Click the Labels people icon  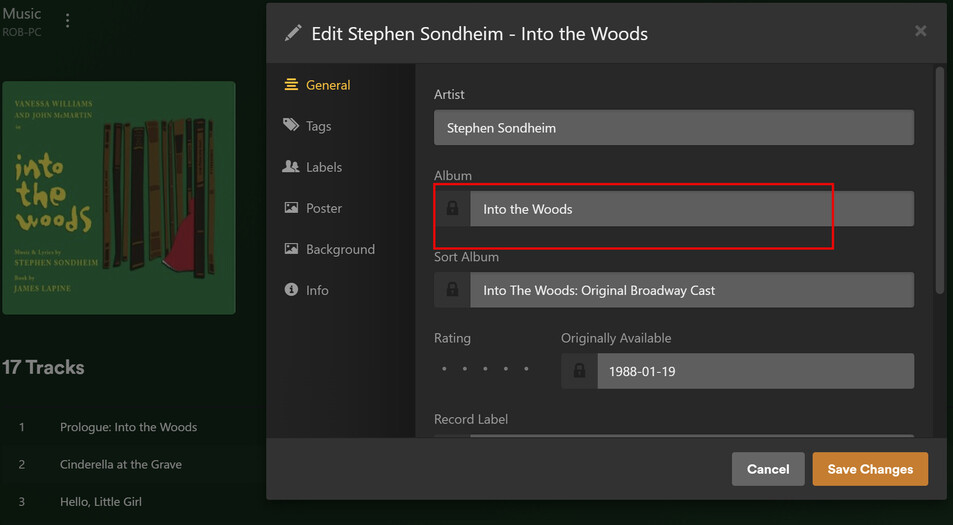click(291, 167)
